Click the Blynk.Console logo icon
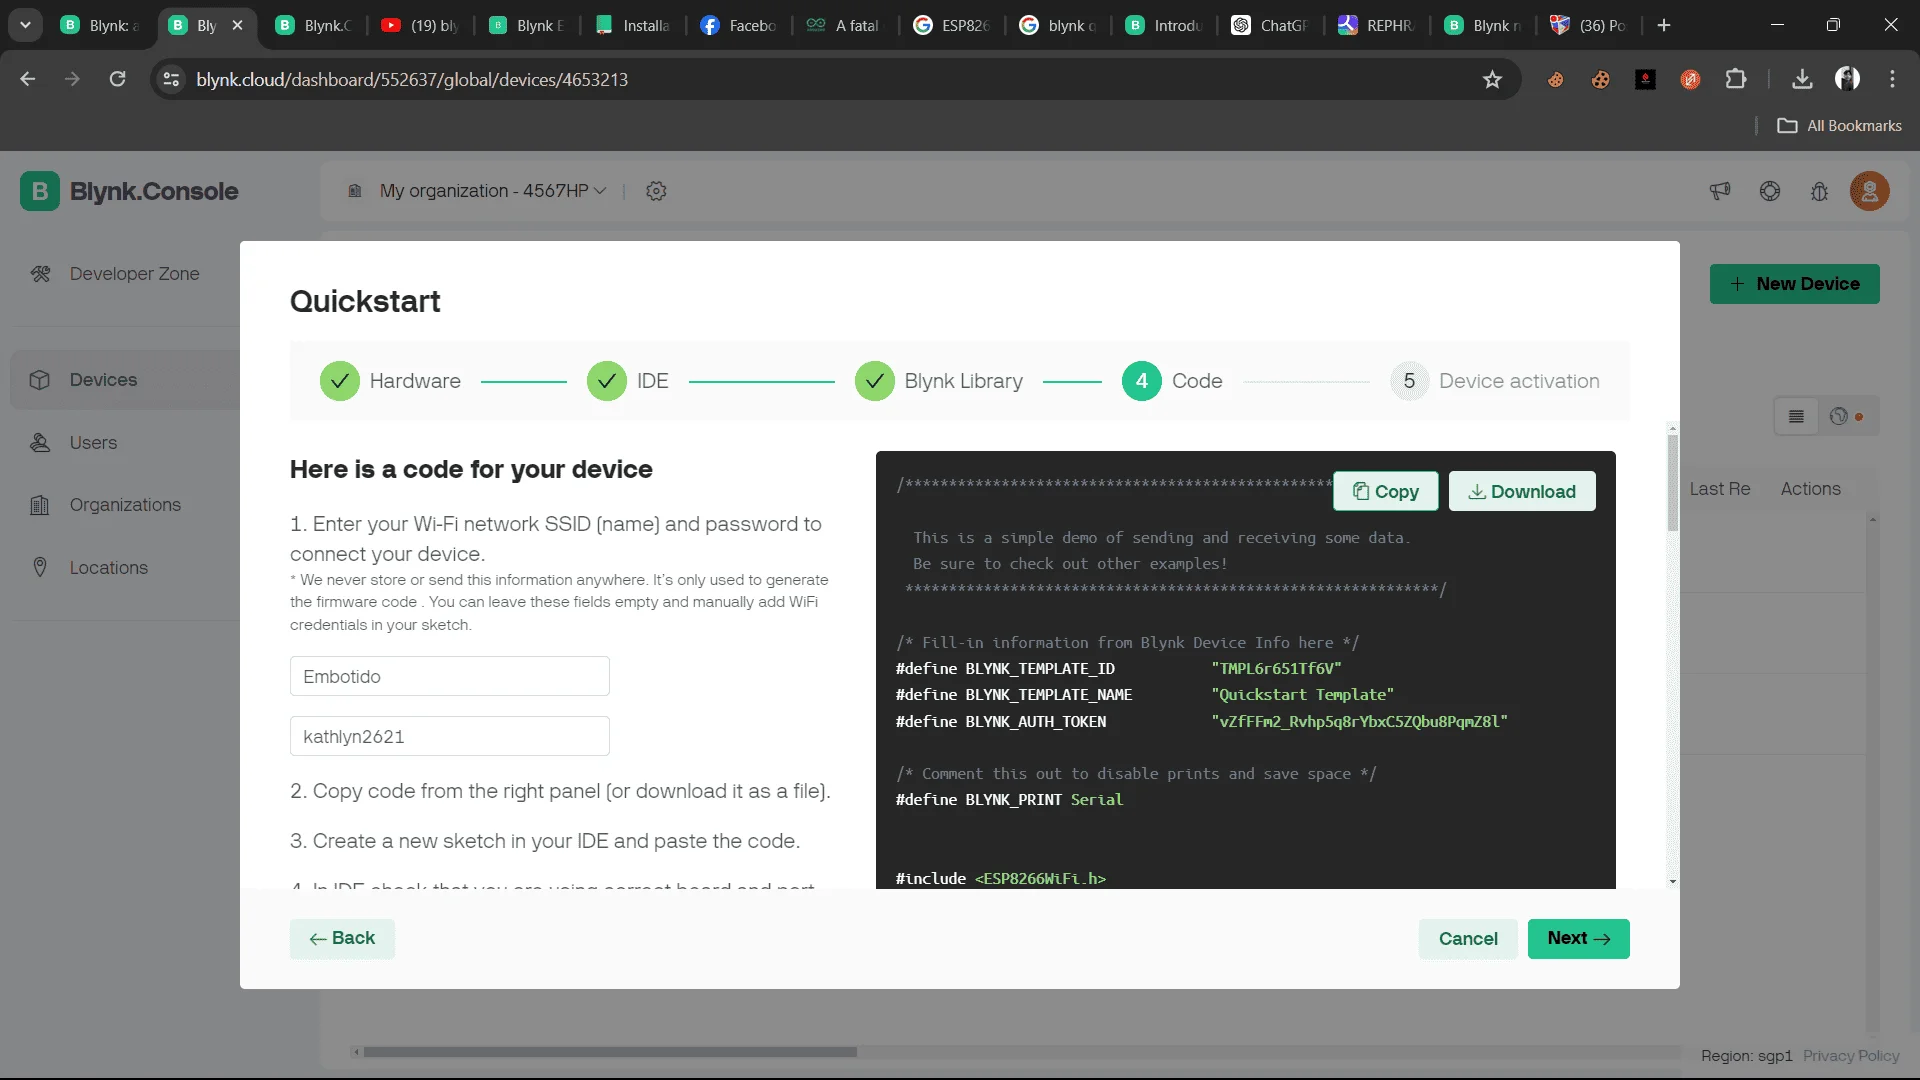This screenshot has width=1920, height=1080. 40,191
